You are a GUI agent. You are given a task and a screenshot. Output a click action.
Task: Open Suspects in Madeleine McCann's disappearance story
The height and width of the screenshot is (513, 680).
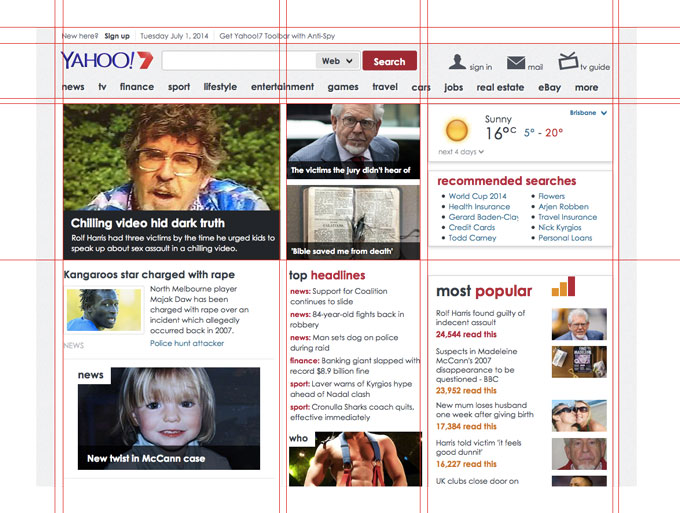coord(476,365)
